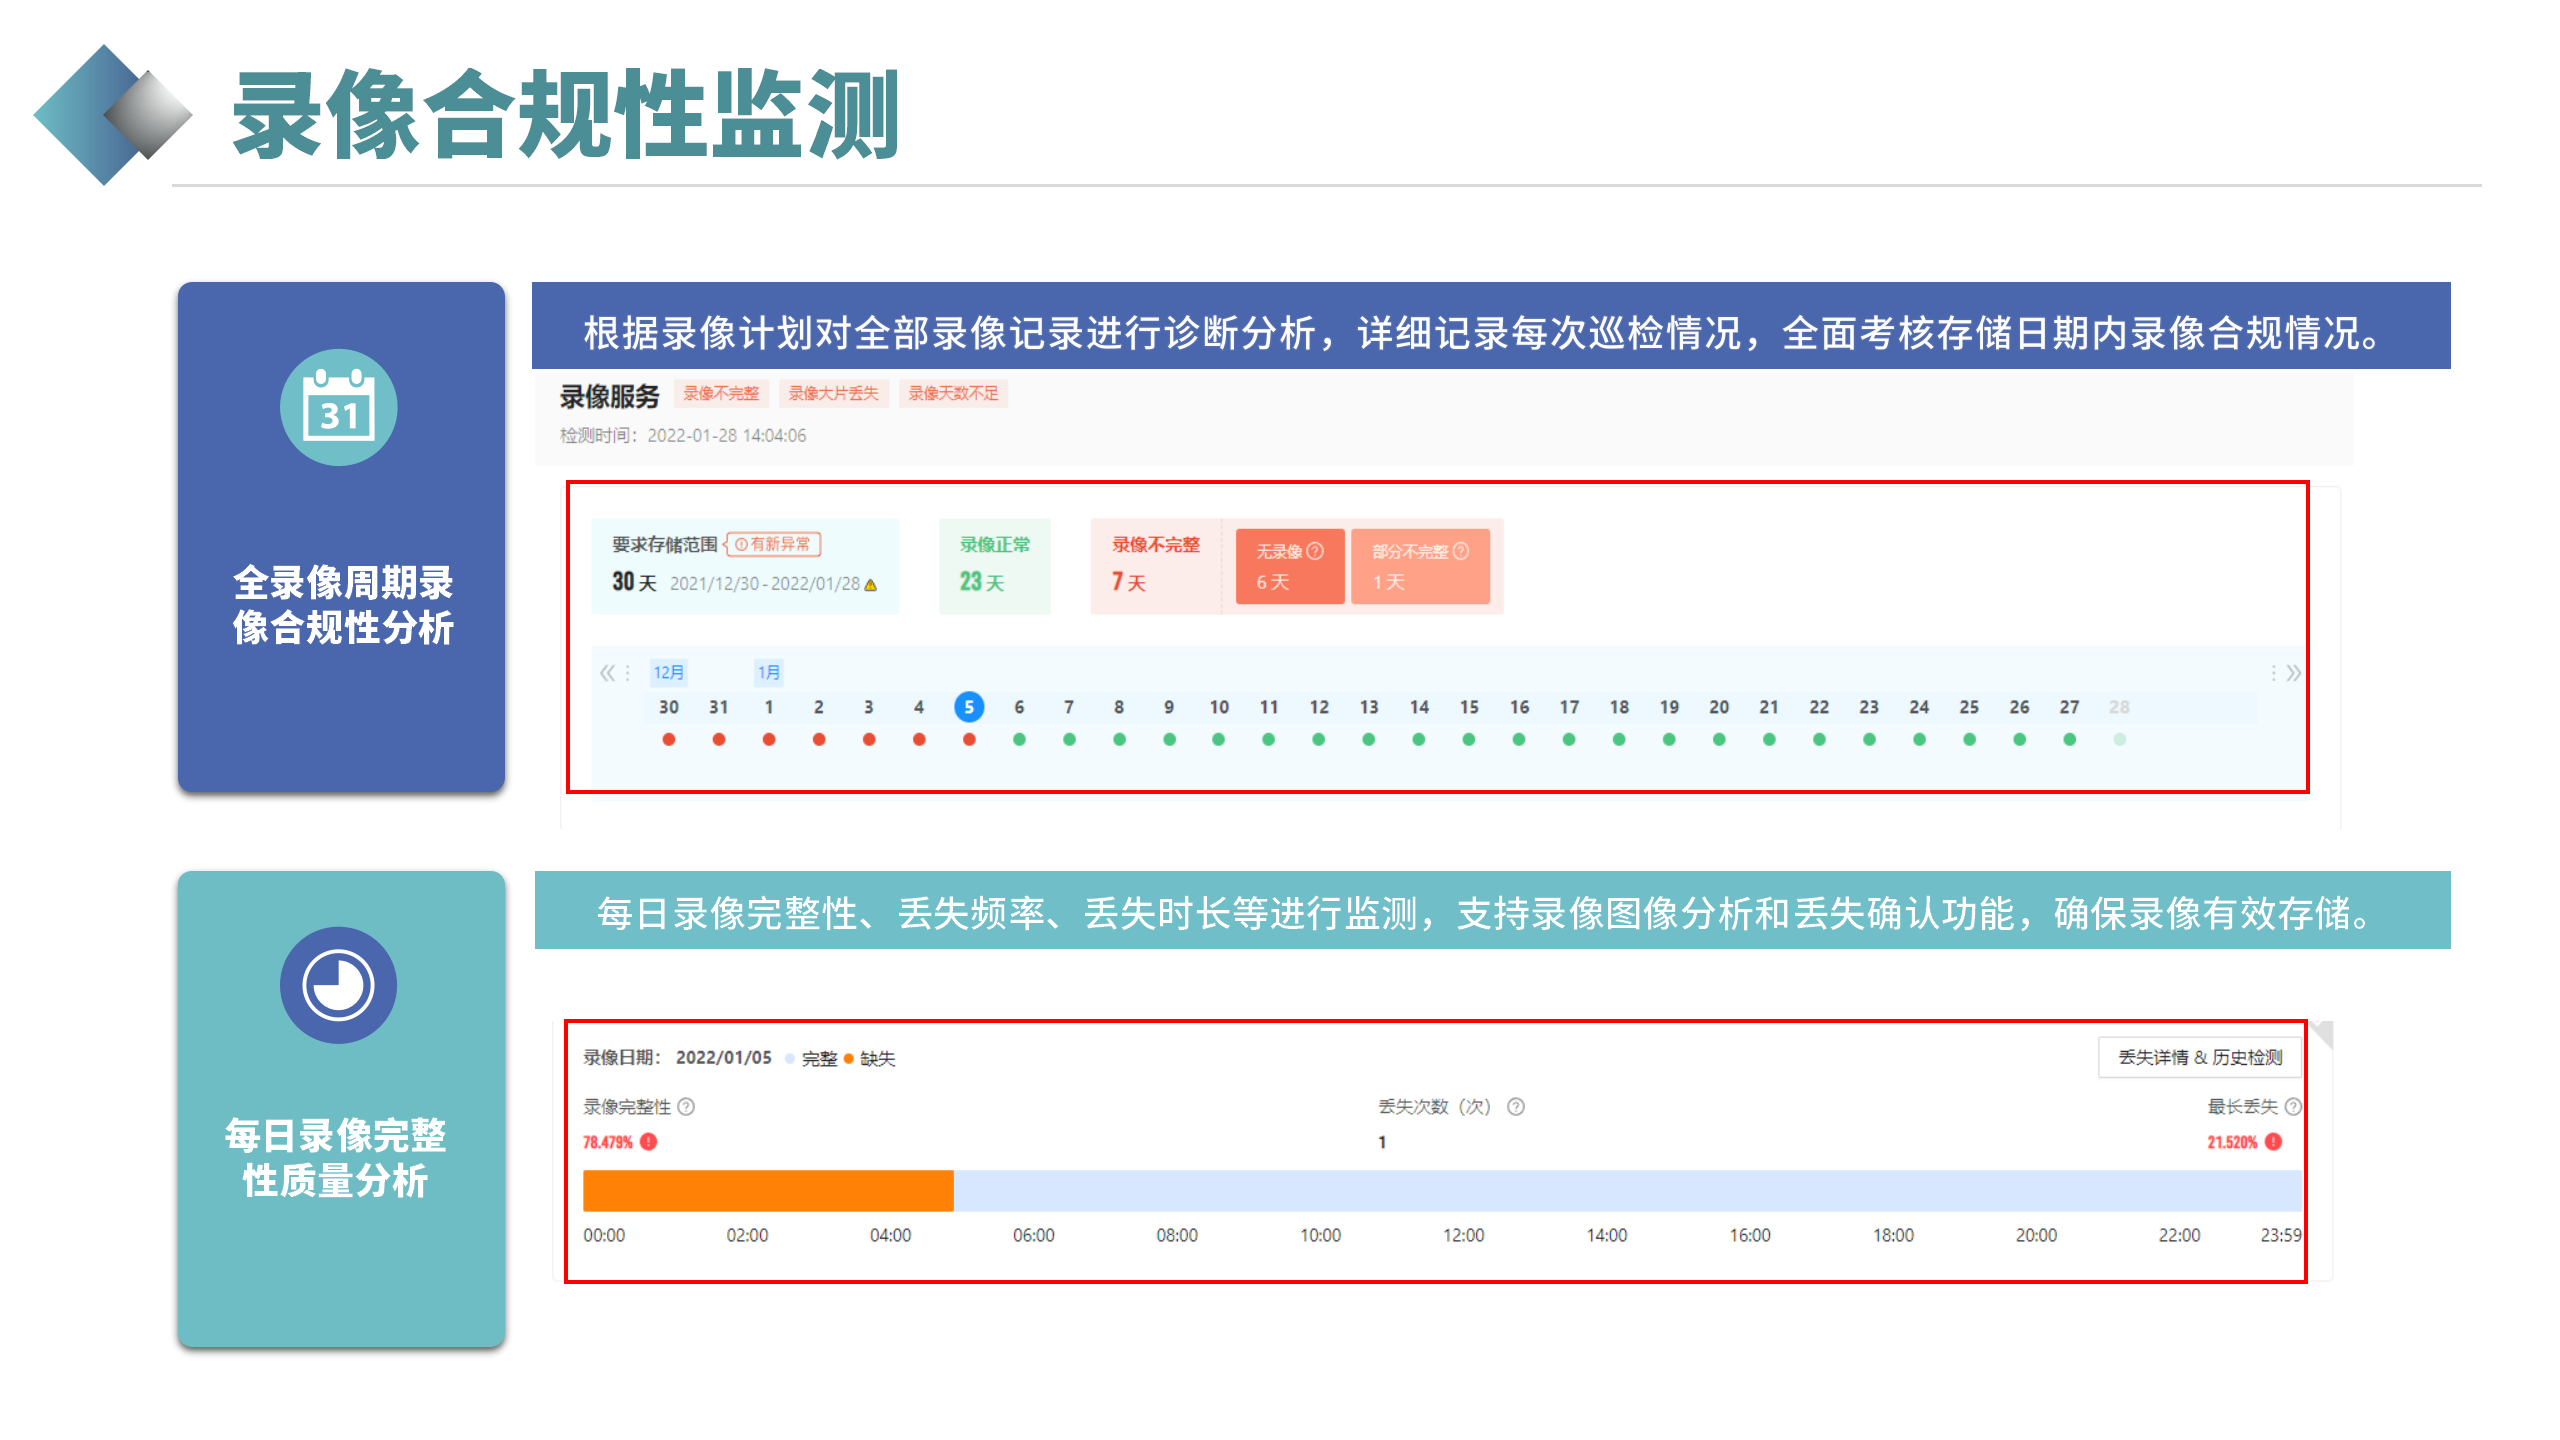Select the 12月 month label
Screen dimensions: 2560x1440
point(668,673)
